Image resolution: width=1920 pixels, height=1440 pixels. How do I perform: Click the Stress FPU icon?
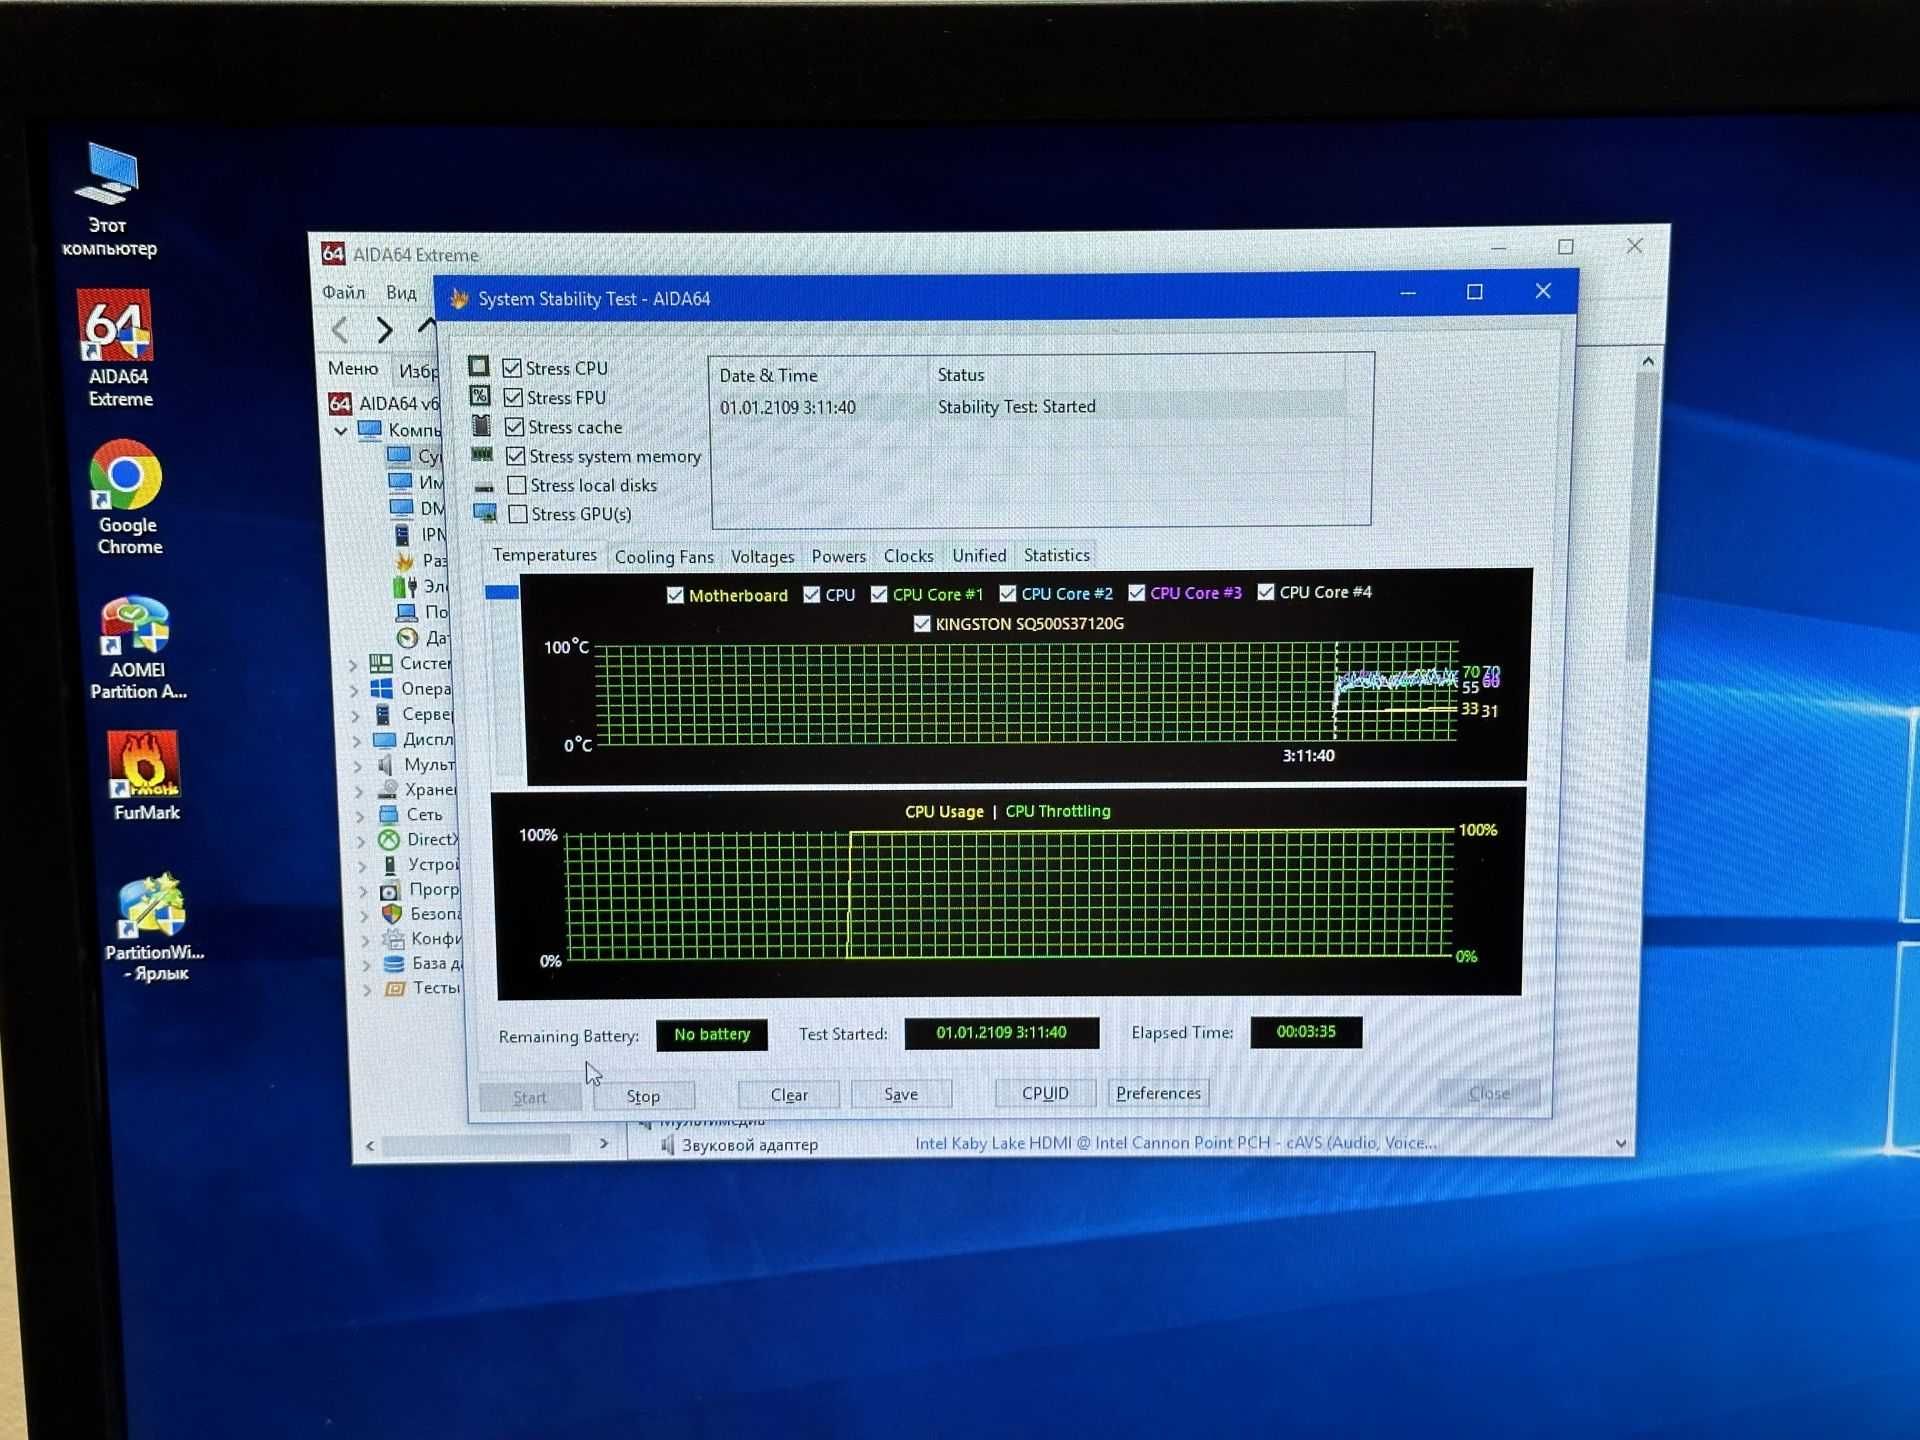pyautogui.click(x=480, y=396)
